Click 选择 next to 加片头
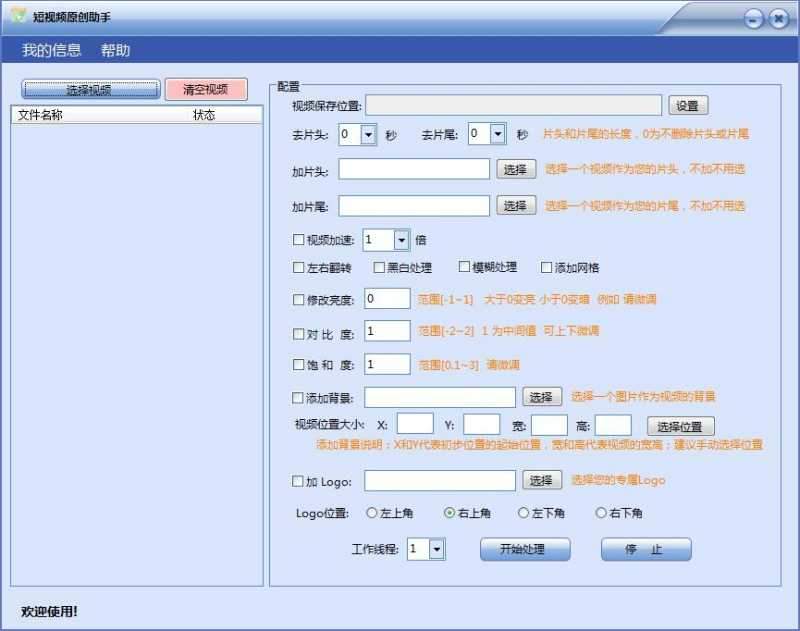The image size is (800, 631). (516, 169)
